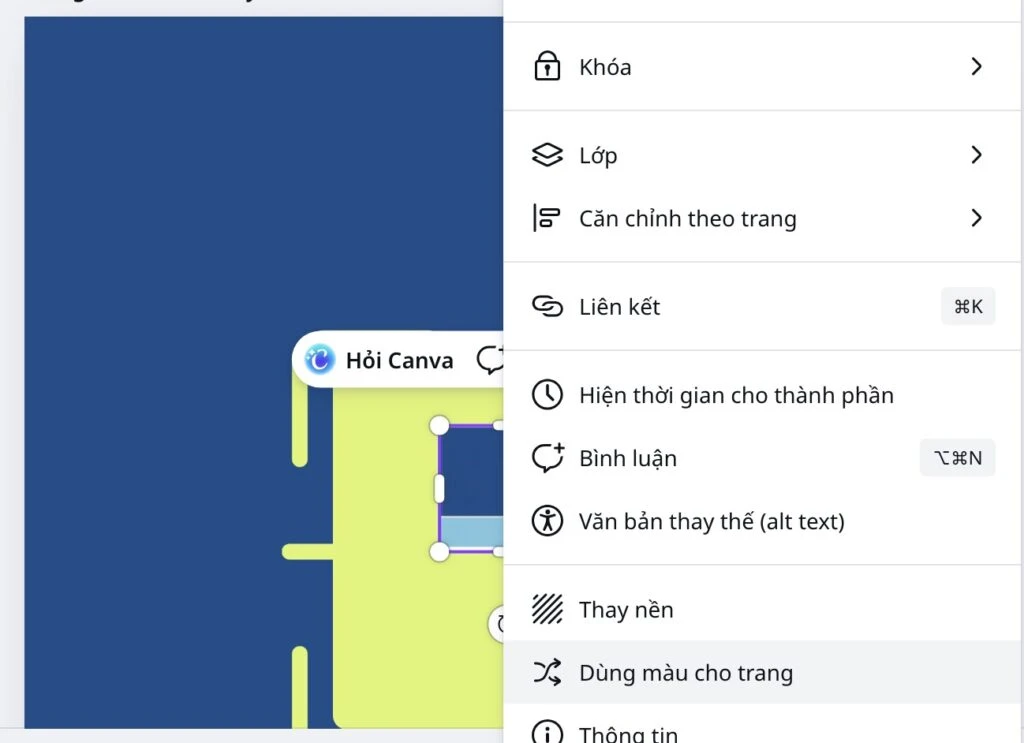Open the Căn chỉnh theo trang submenu arrow
The width and height of the screenshot is (1024, 743).
pos(977,218)
